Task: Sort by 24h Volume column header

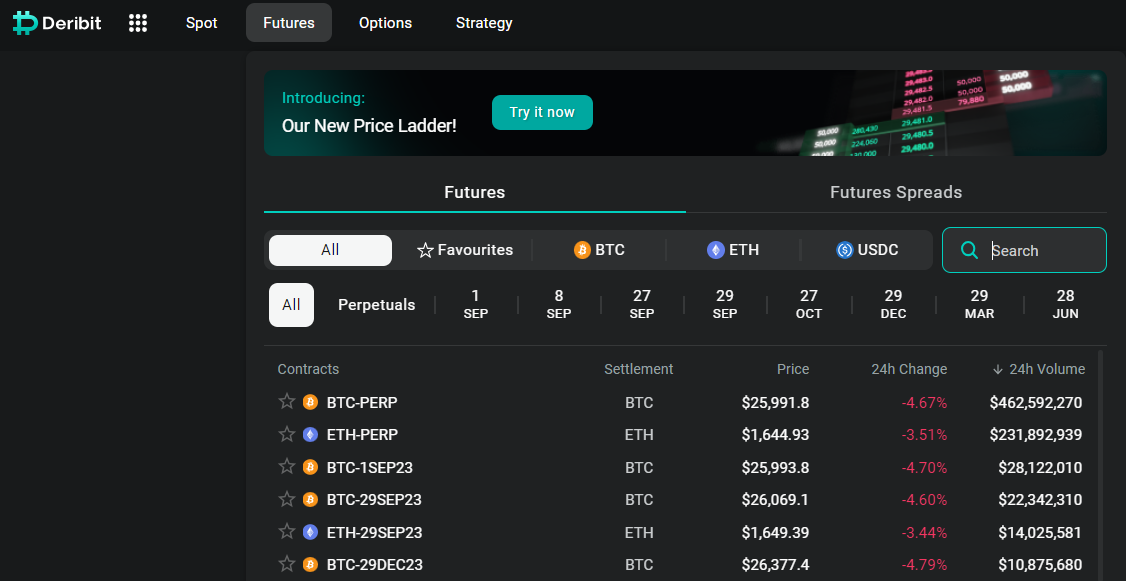Action: click(x=1039, y=369)
